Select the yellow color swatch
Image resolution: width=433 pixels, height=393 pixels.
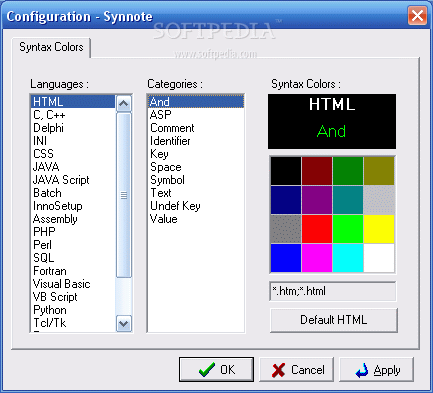pos(379,229)
